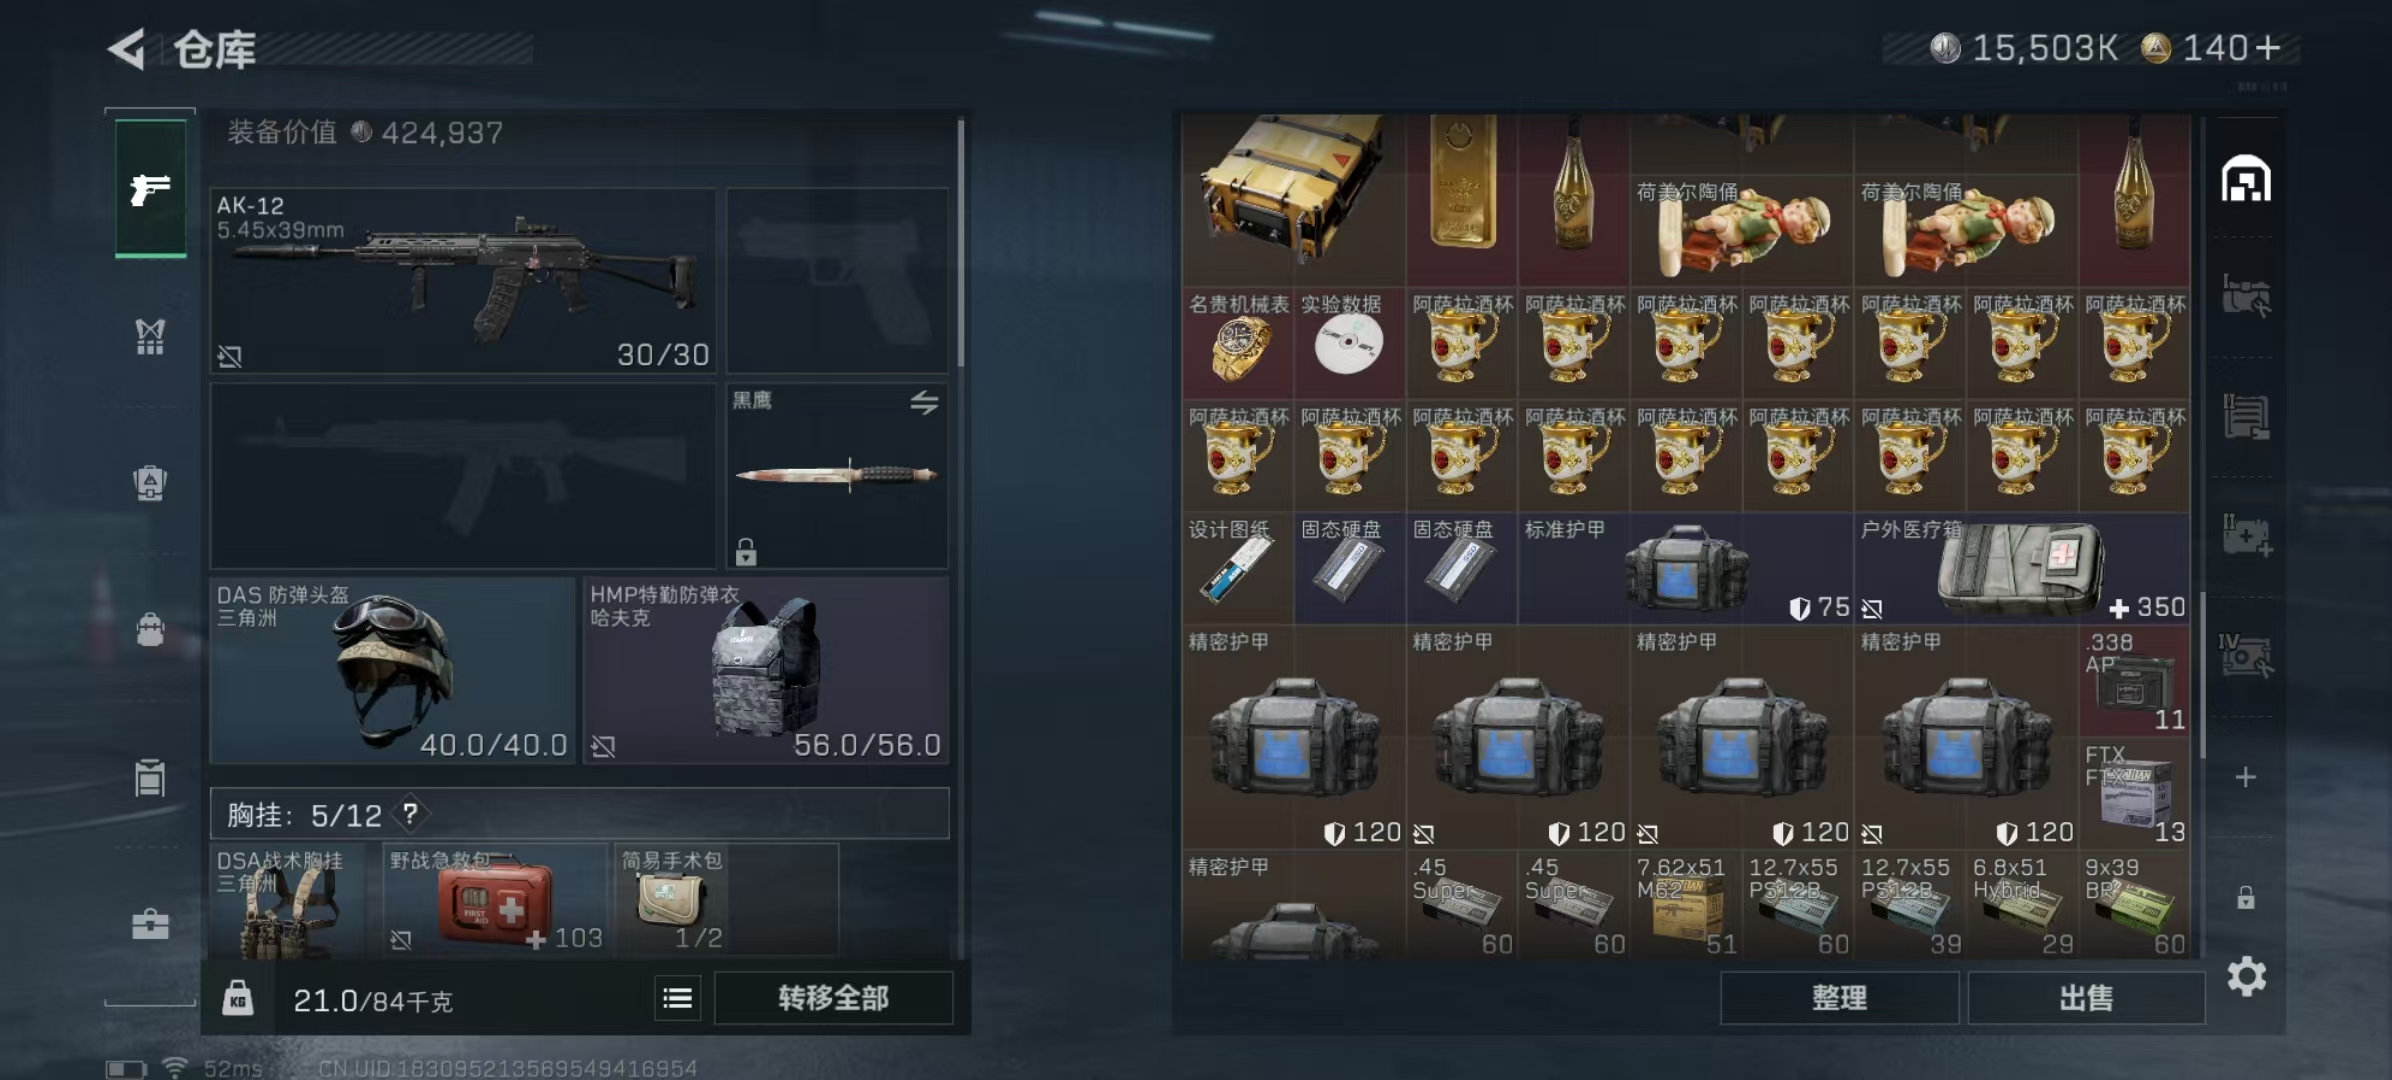Select the 户外医疗箱 medical kit item
2392x1080 pixels.
coord(2021,568)
